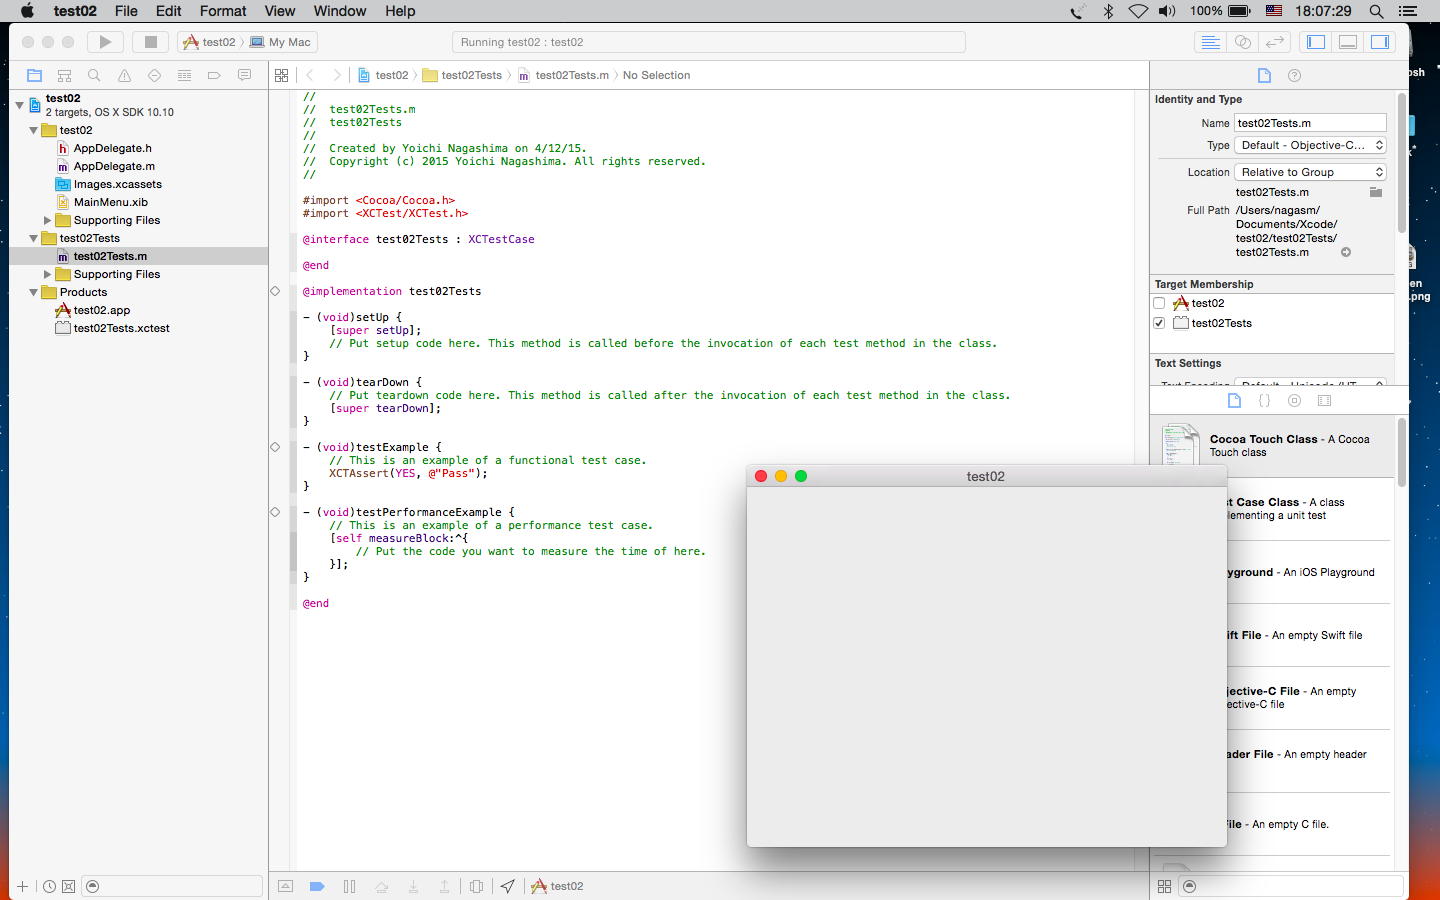Select AppDelegate.m in project navigator

point(114,166)
